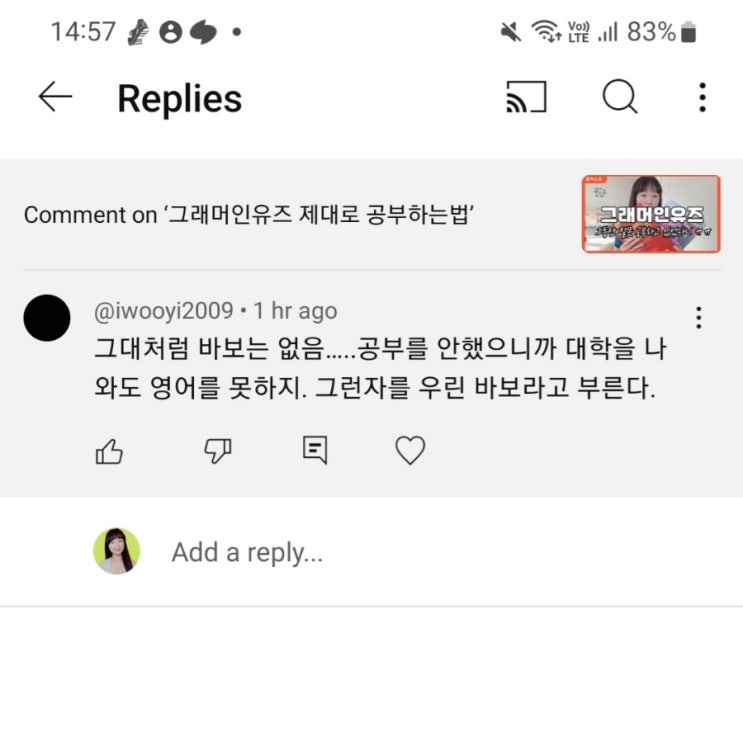Heart the comment from iwooyi2009
Viewport: 743px width, 742px height.
tap(410, 450)
